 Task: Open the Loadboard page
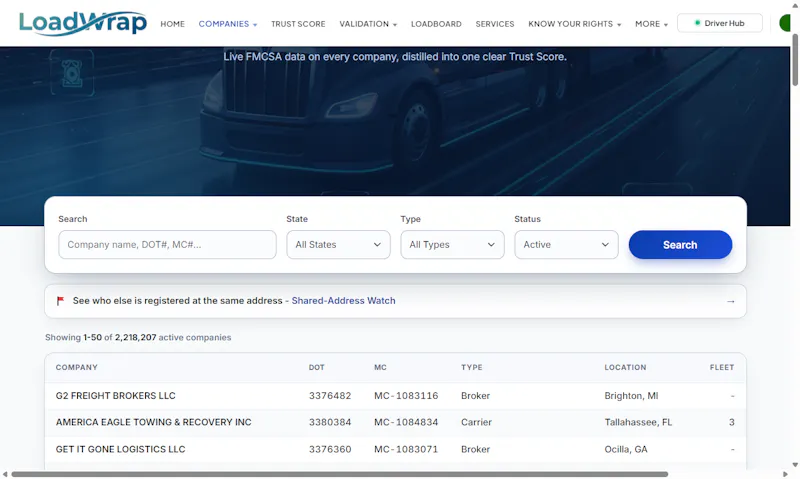click(436, 24)
